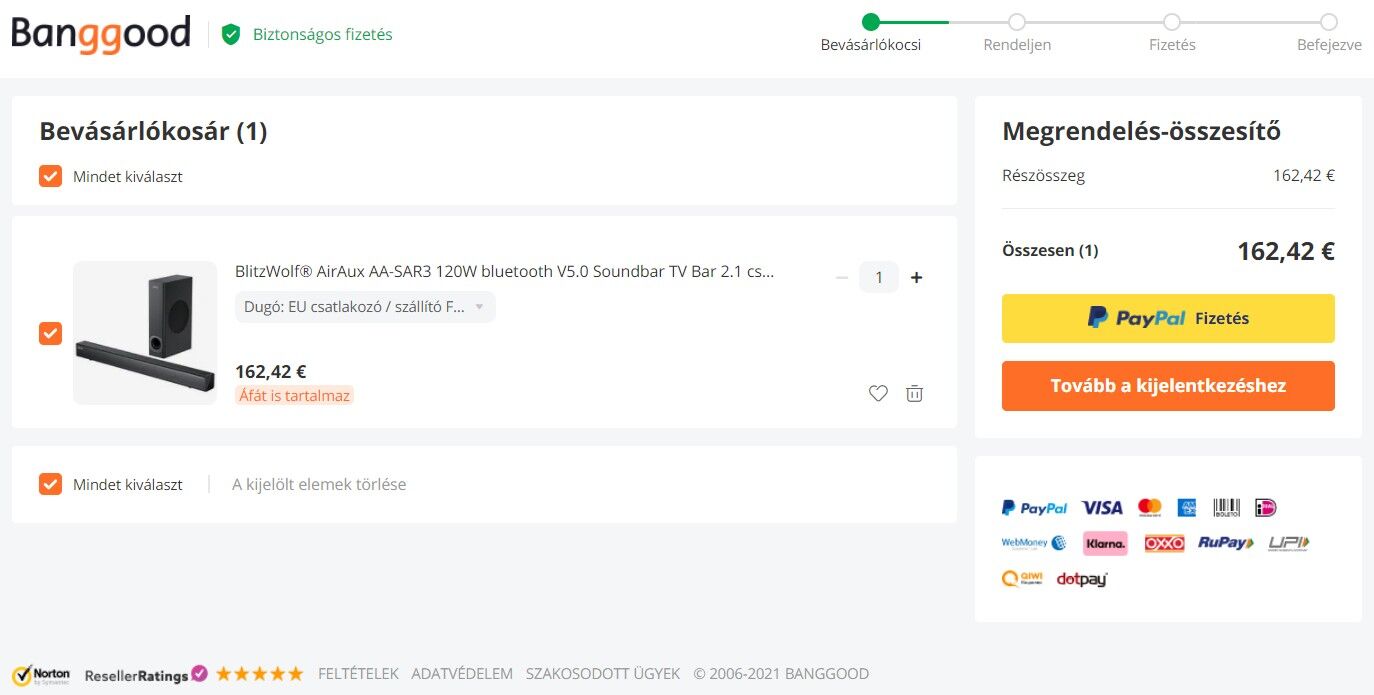The width and height of the screenshot is (1374, 695).
Task: Click the Boleto barcode payment logo
Action: tap(1226, 508)
